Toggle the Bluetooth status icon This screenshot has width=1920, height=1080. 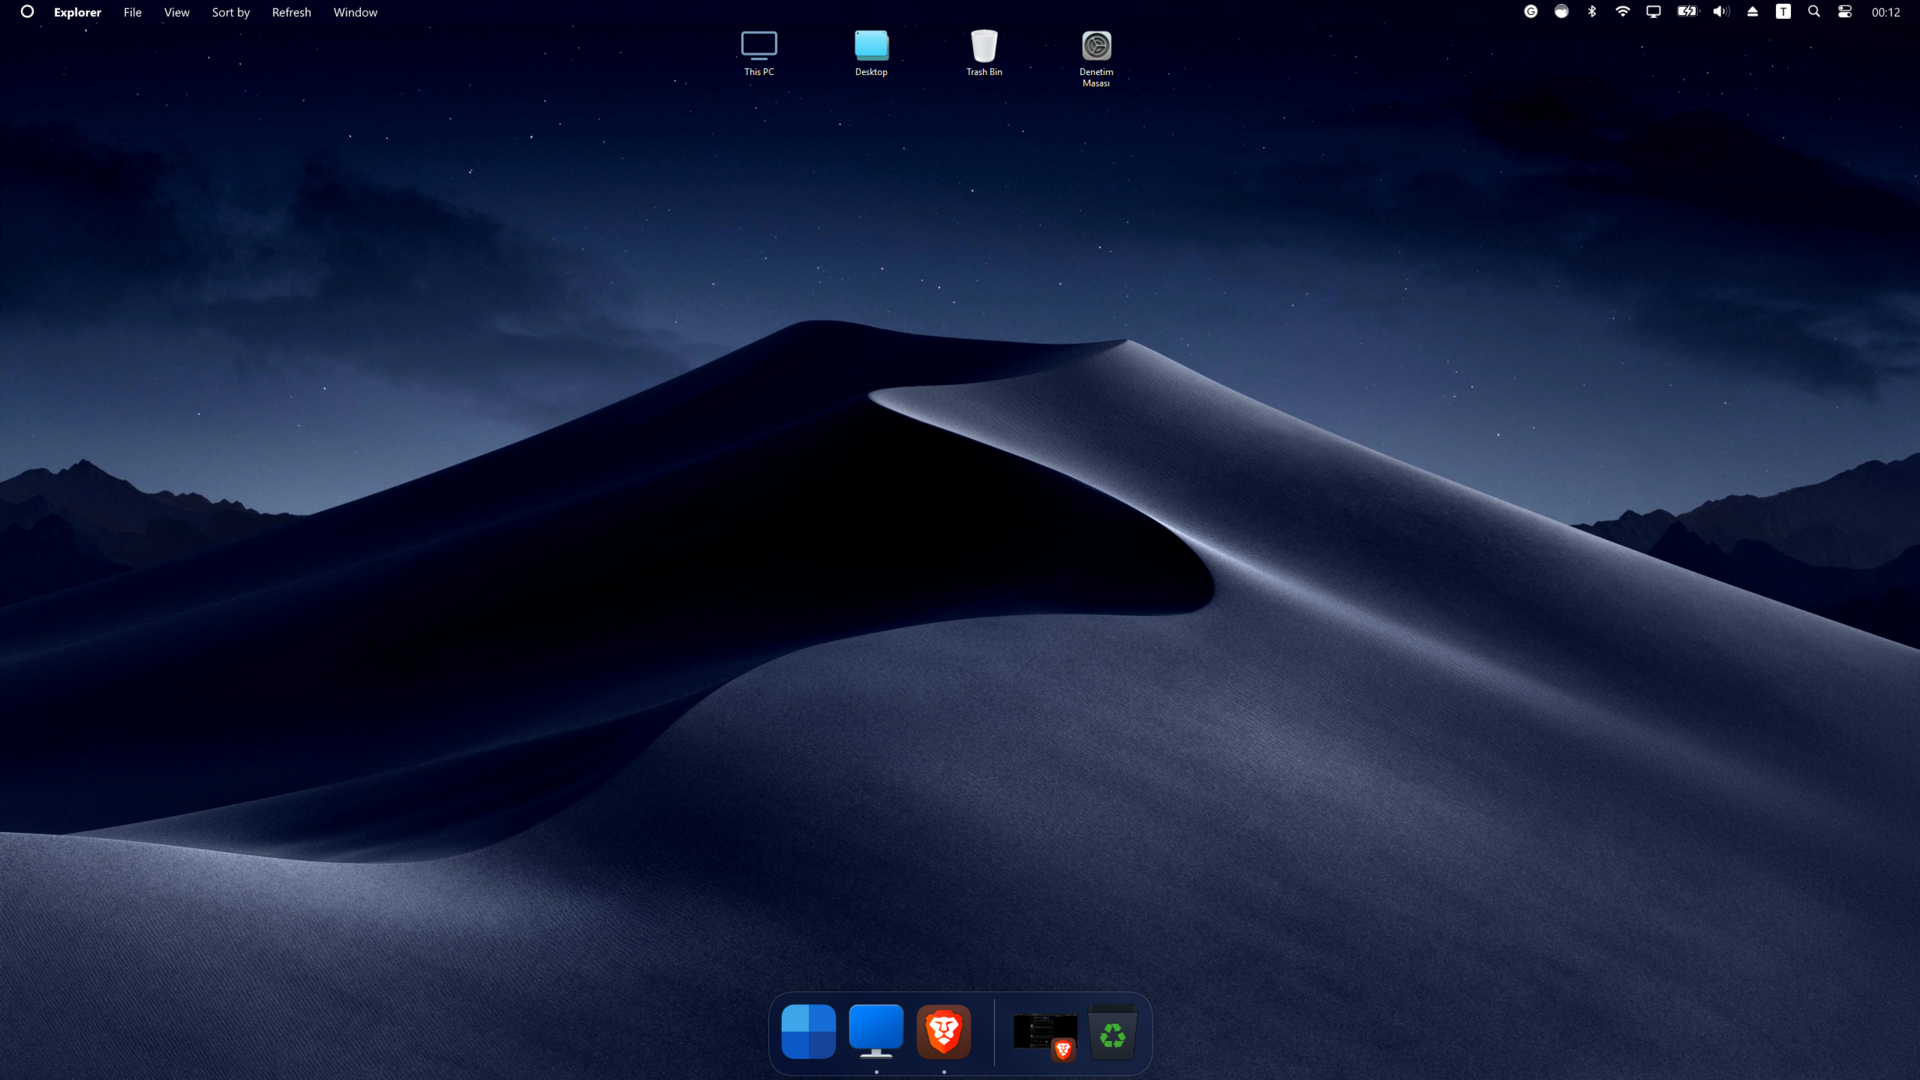[1592, 12]
